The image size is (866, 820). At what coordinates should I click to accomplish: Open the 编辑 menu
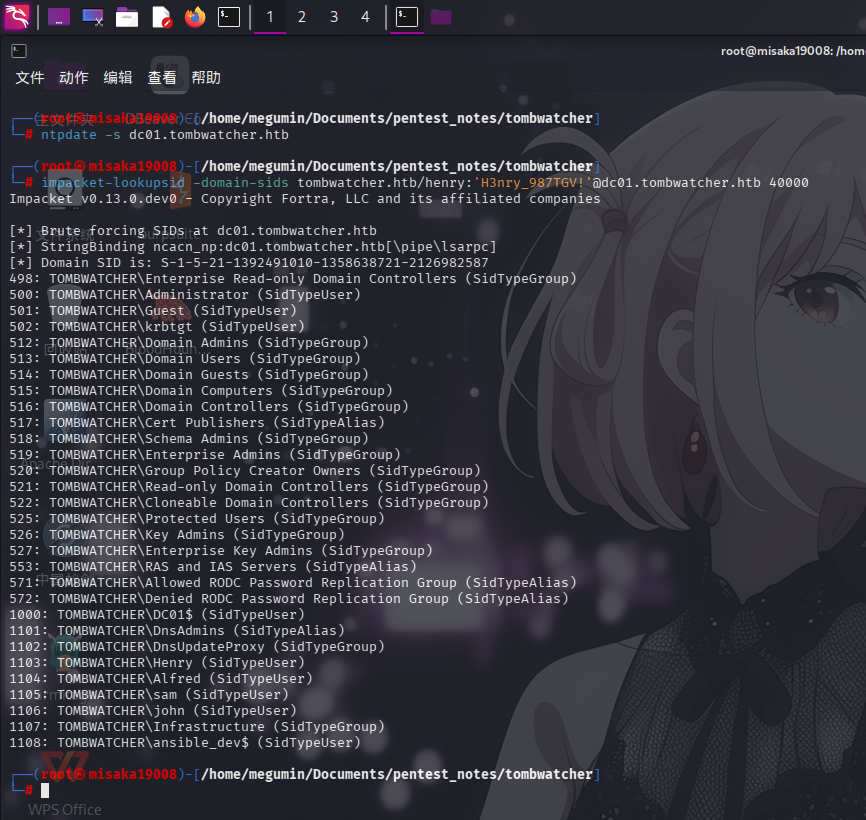pyautogui.click(x=118, y=77)
